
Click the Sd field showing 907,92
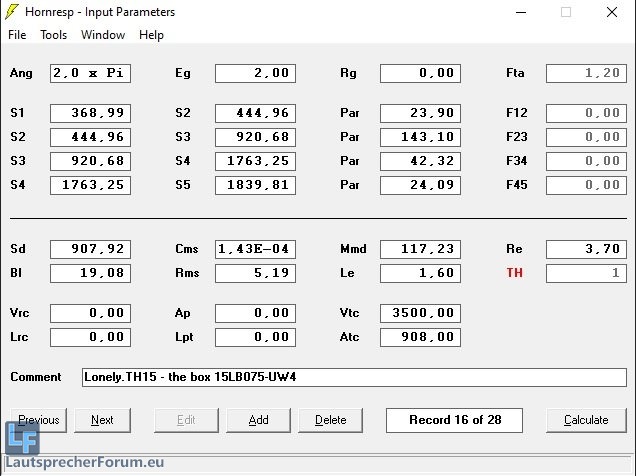click(x=90, y=249)
